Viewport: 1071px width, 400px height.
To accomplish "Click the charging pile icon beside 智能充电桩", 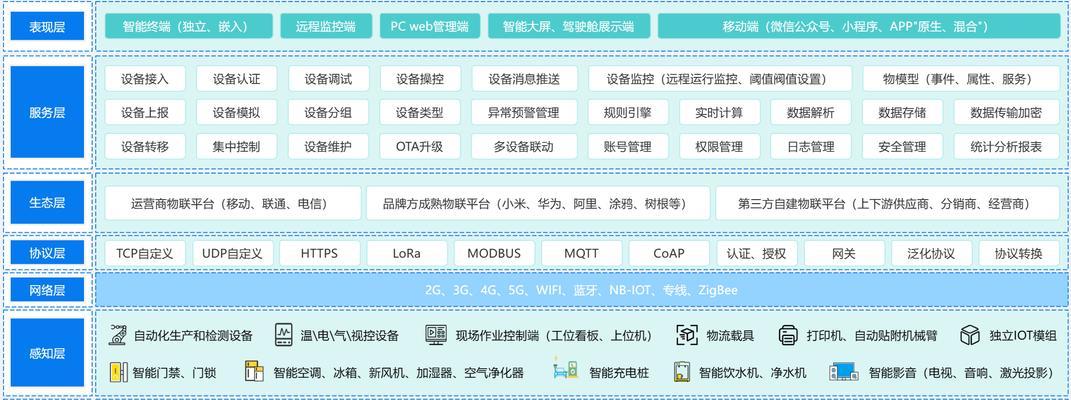I will (x=566, y=370).
